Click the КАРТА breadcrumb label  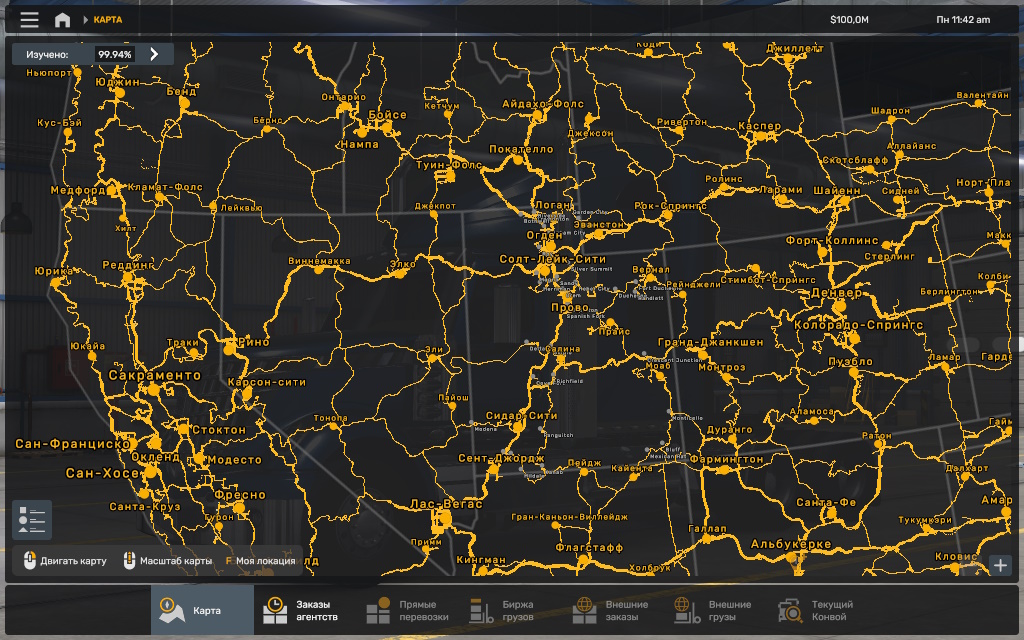pyautogui.click(x=108, y=20)
